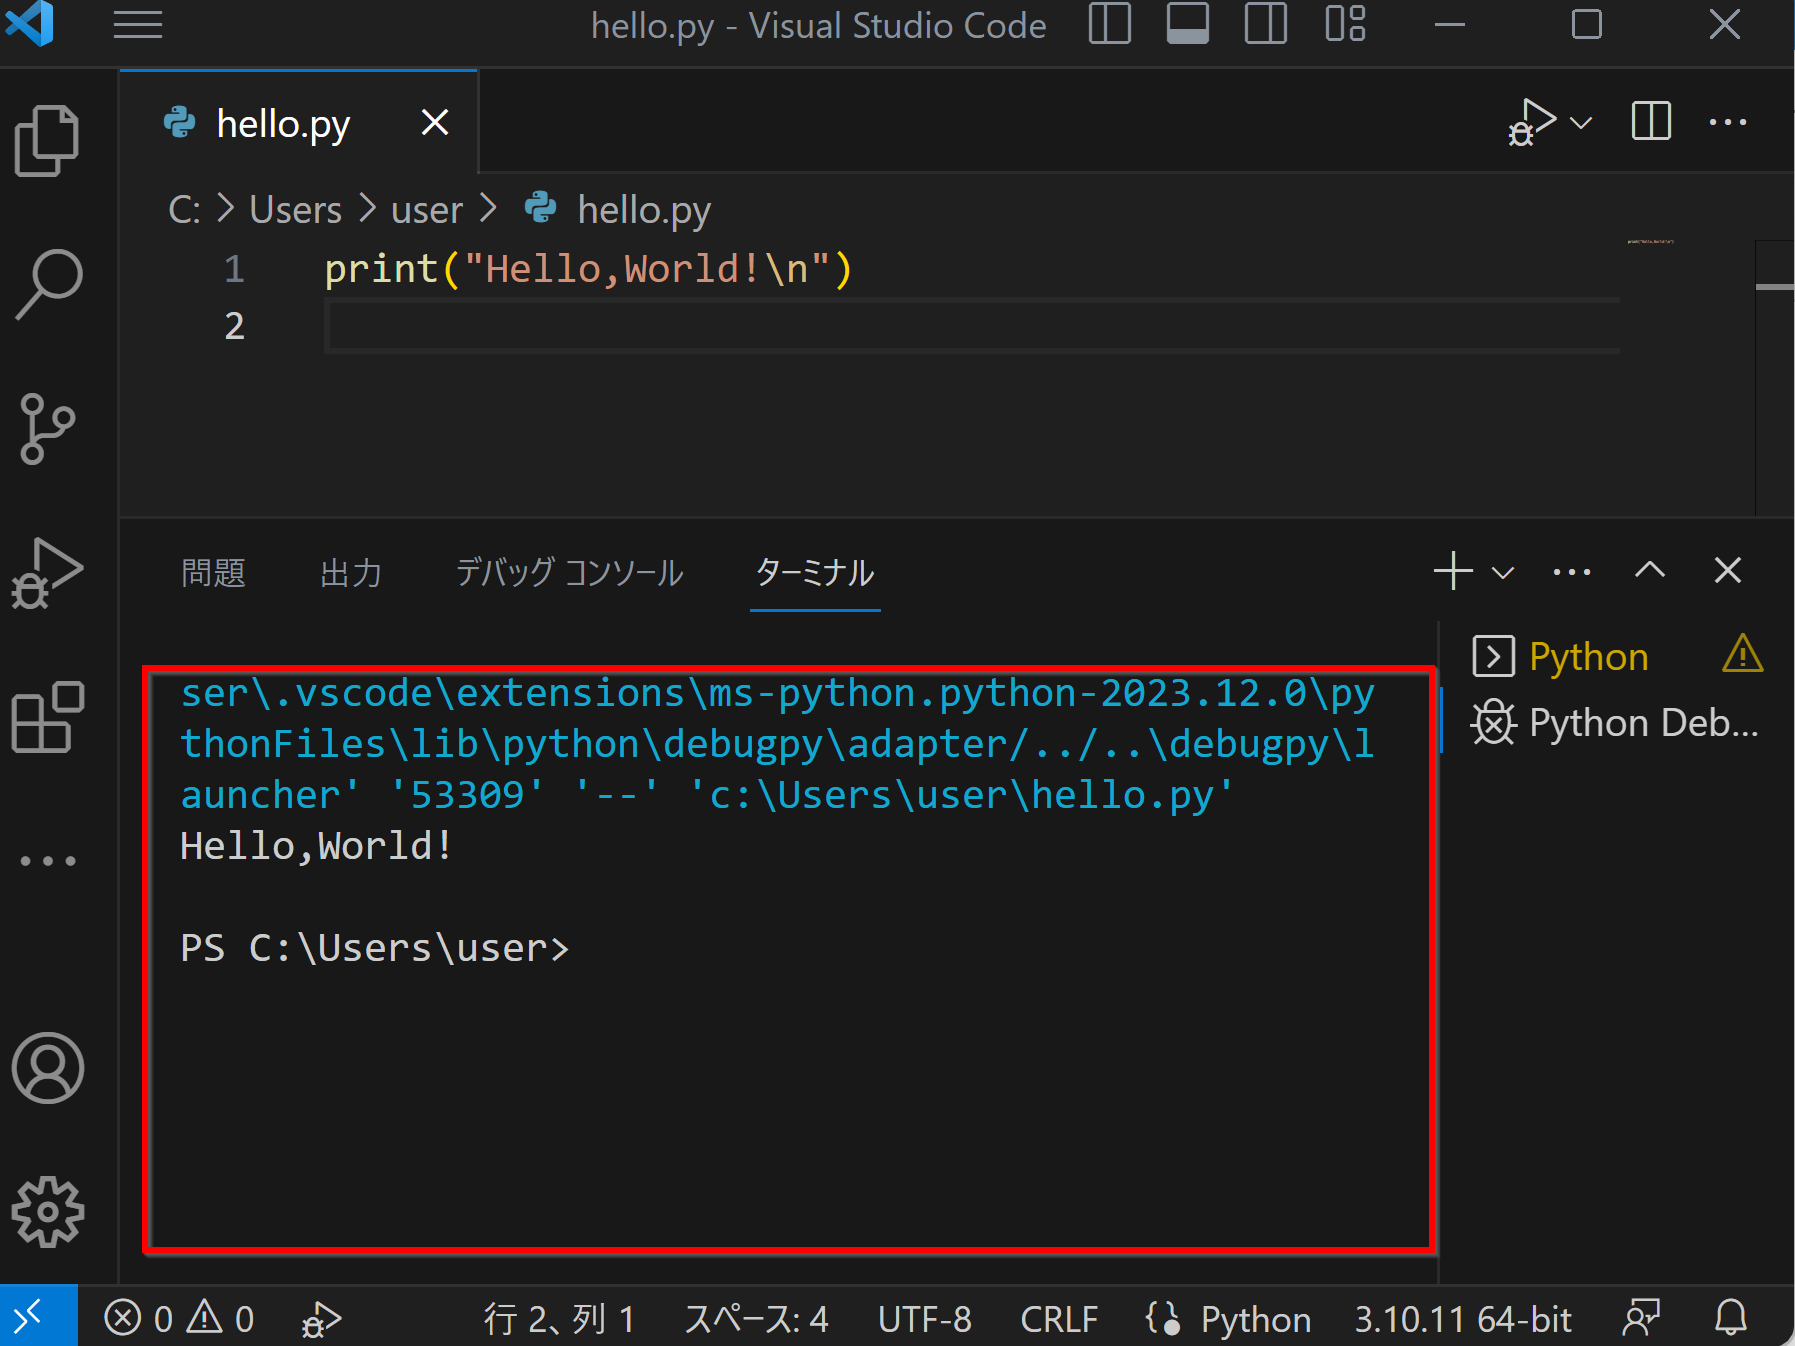Viewport: 1795px width, 1346px height.
Task: Show additional views ellipsis in activity bar
Action: (x=47, y=861)
